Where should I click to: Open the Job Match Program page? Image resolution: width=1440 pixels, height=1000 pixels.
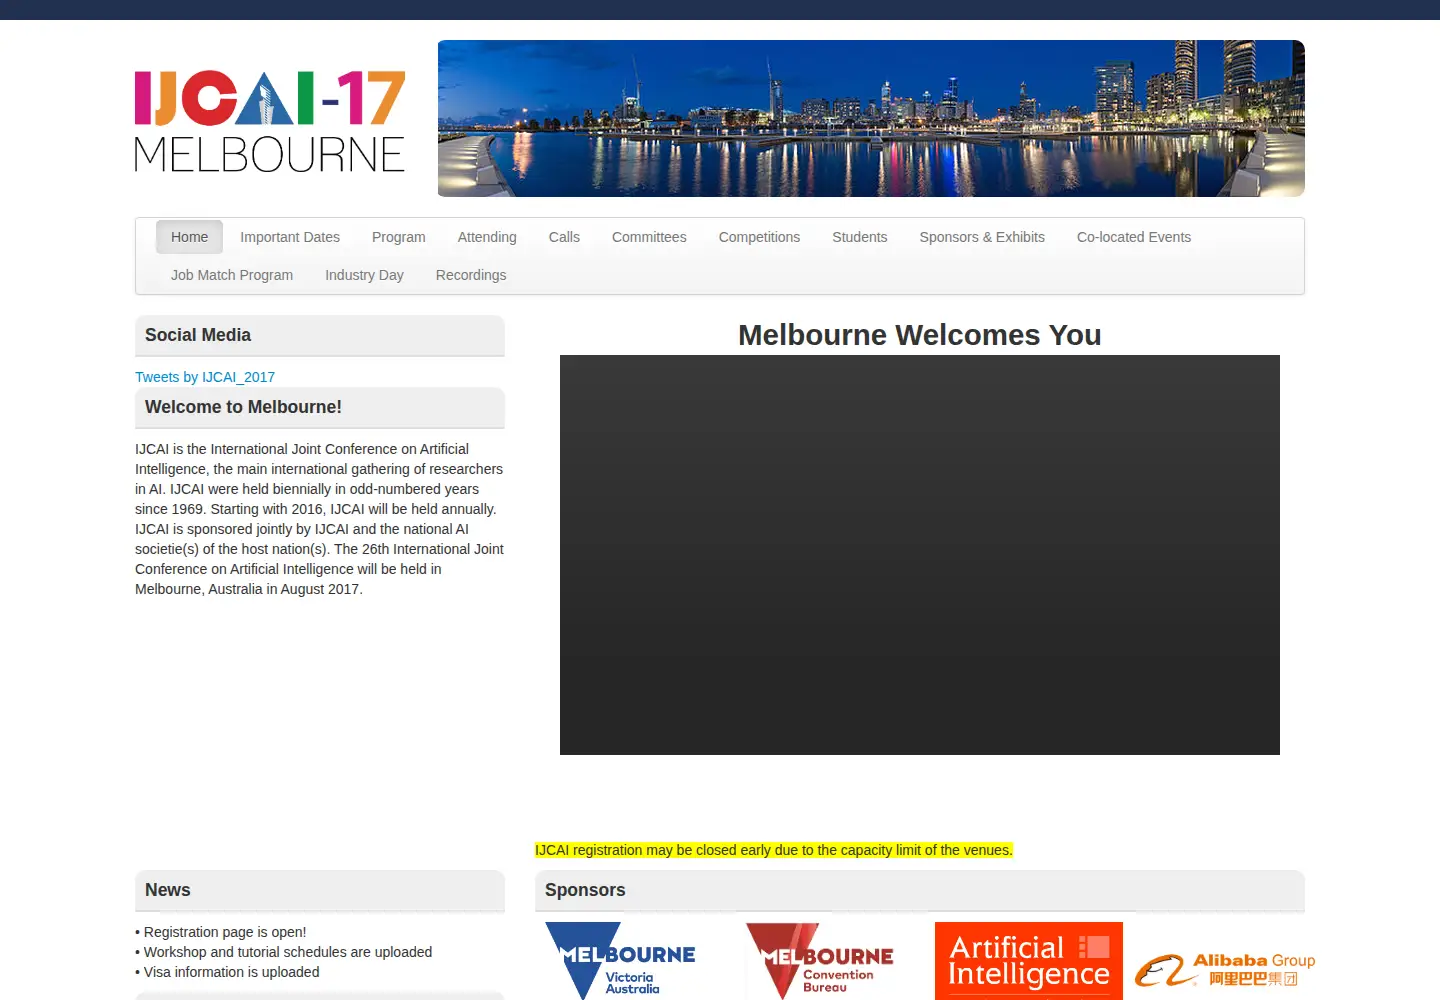tap(232, 275)
